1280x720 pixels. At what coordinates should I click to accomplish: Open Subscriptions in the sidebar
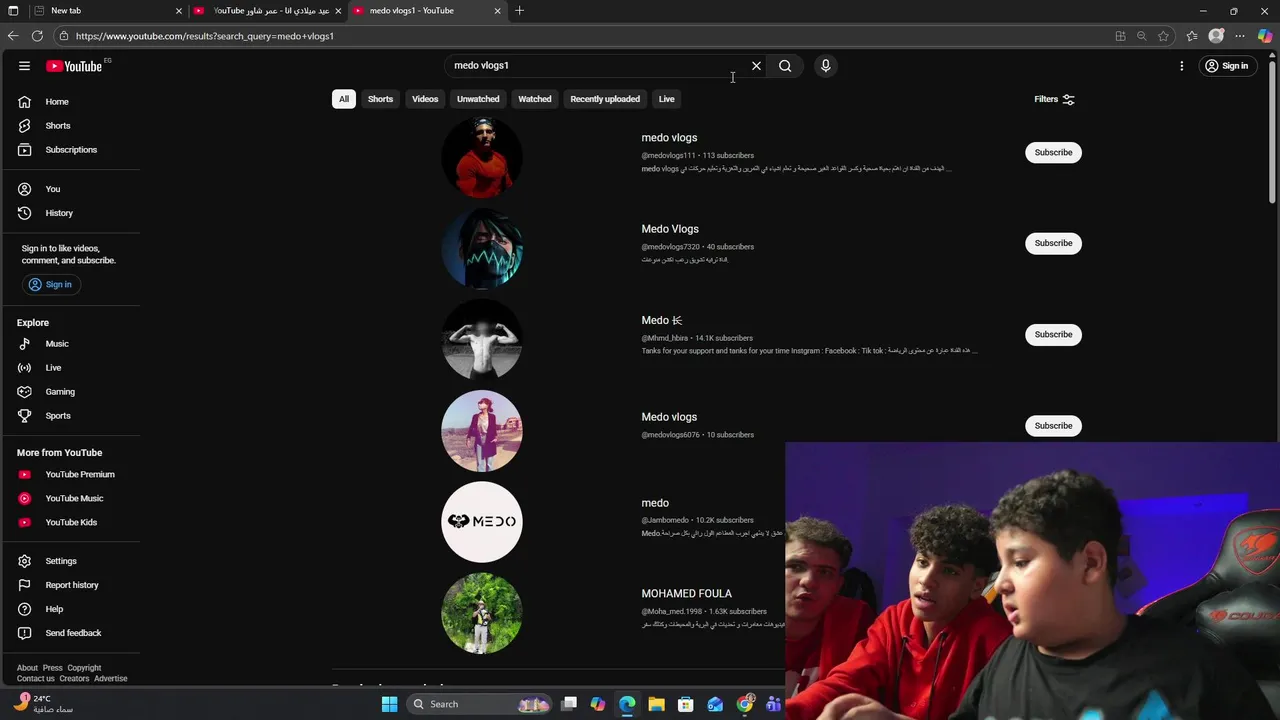(x=70, y=150)
